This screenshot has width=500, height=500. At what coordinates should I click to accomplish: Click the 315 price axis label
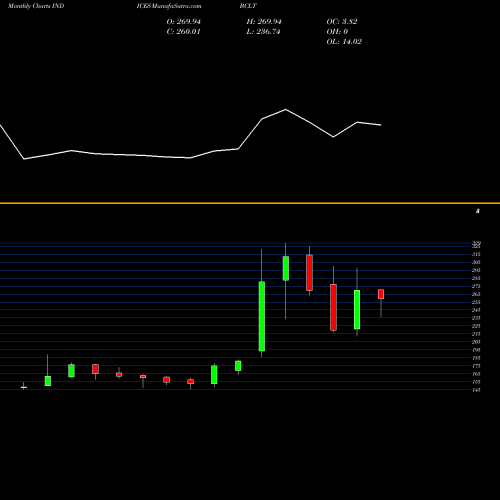point(476,254)
